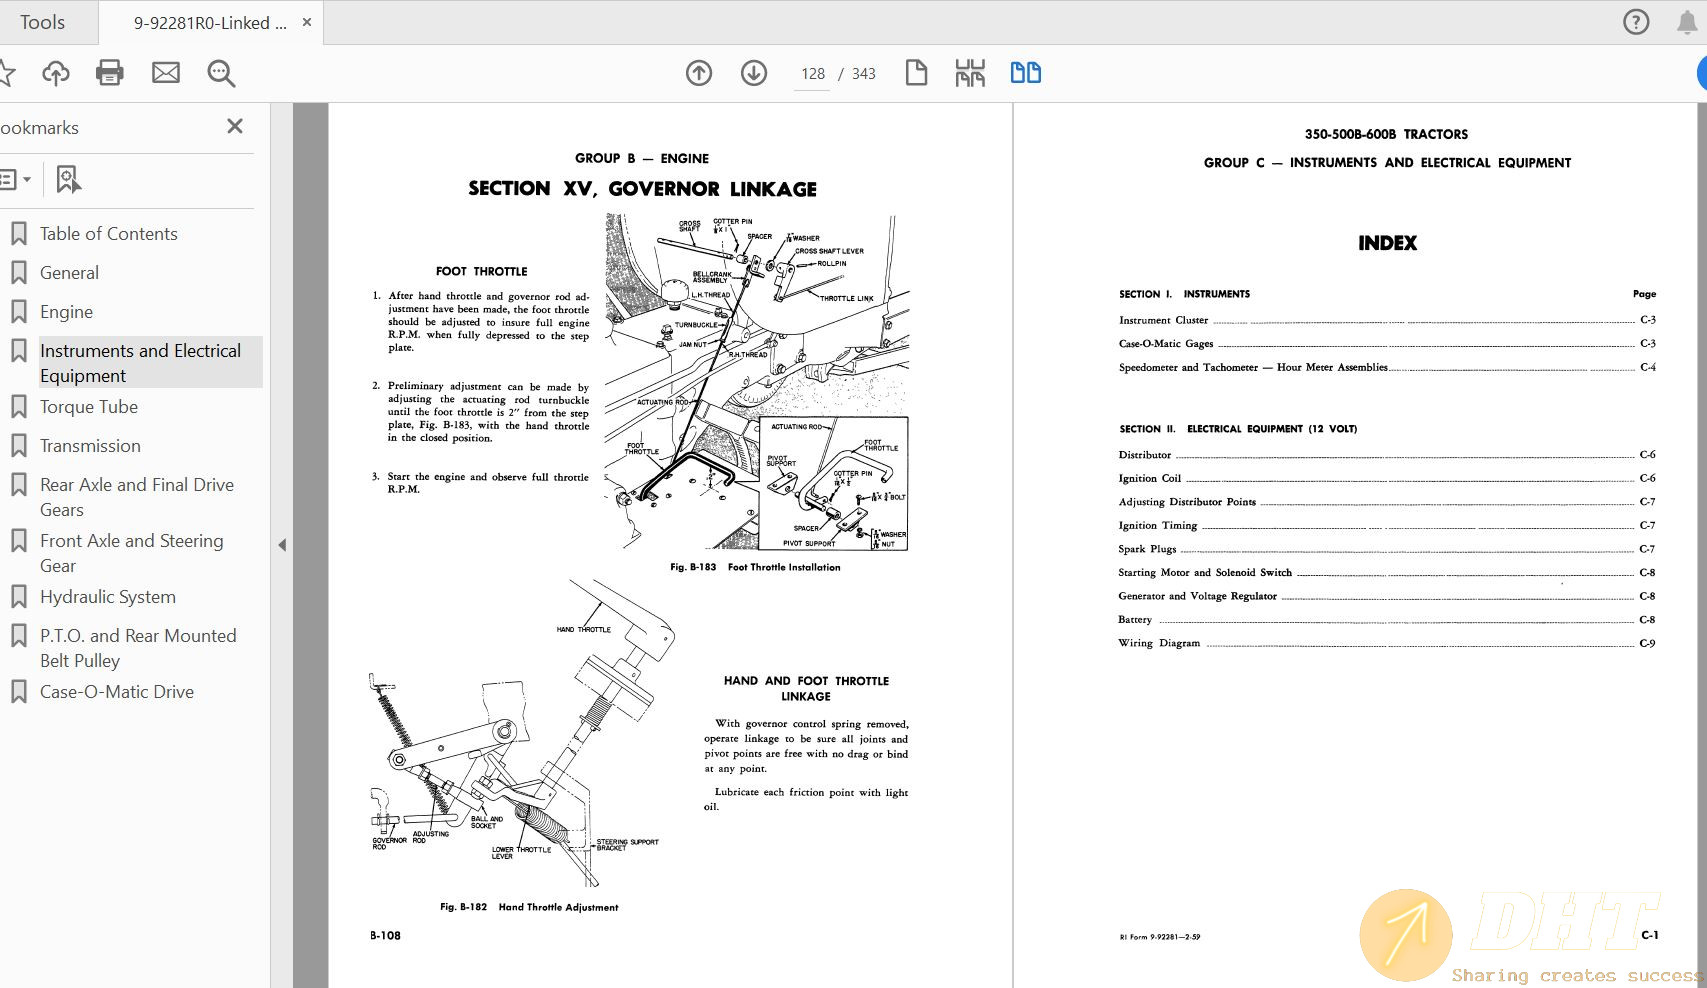
Task: Go to the next page with down arrow
Action: click(x=753, y=73)
